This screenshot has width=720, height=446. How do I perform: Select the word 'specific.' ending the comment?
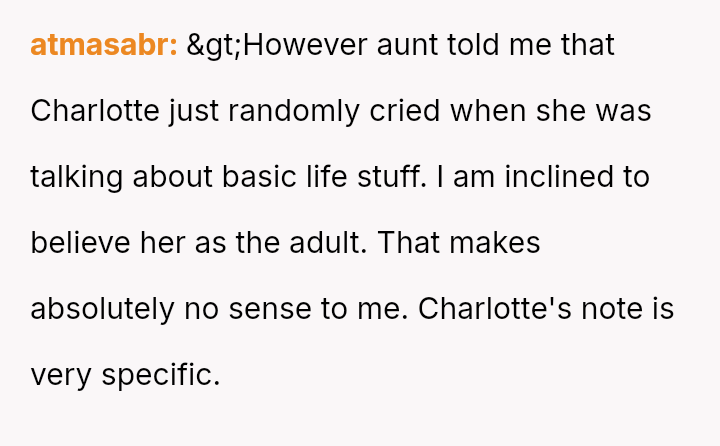161,376
